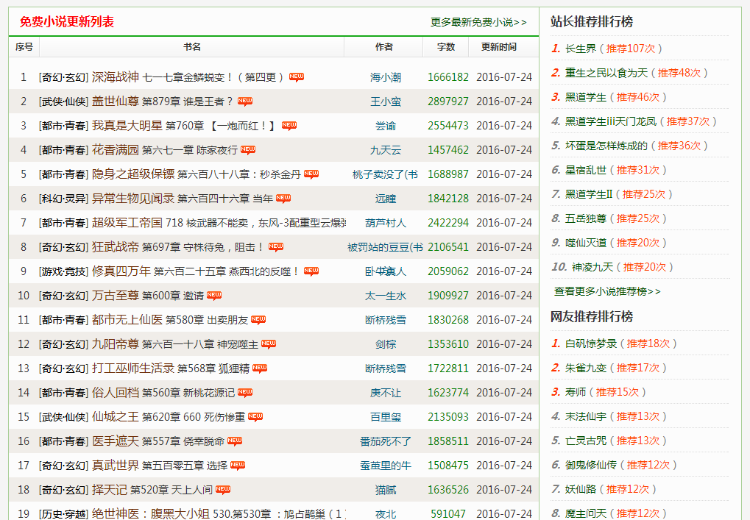Click the NEW badge beside 仙城之王
The width and height of the screenshot is (750, 520).
255,417
